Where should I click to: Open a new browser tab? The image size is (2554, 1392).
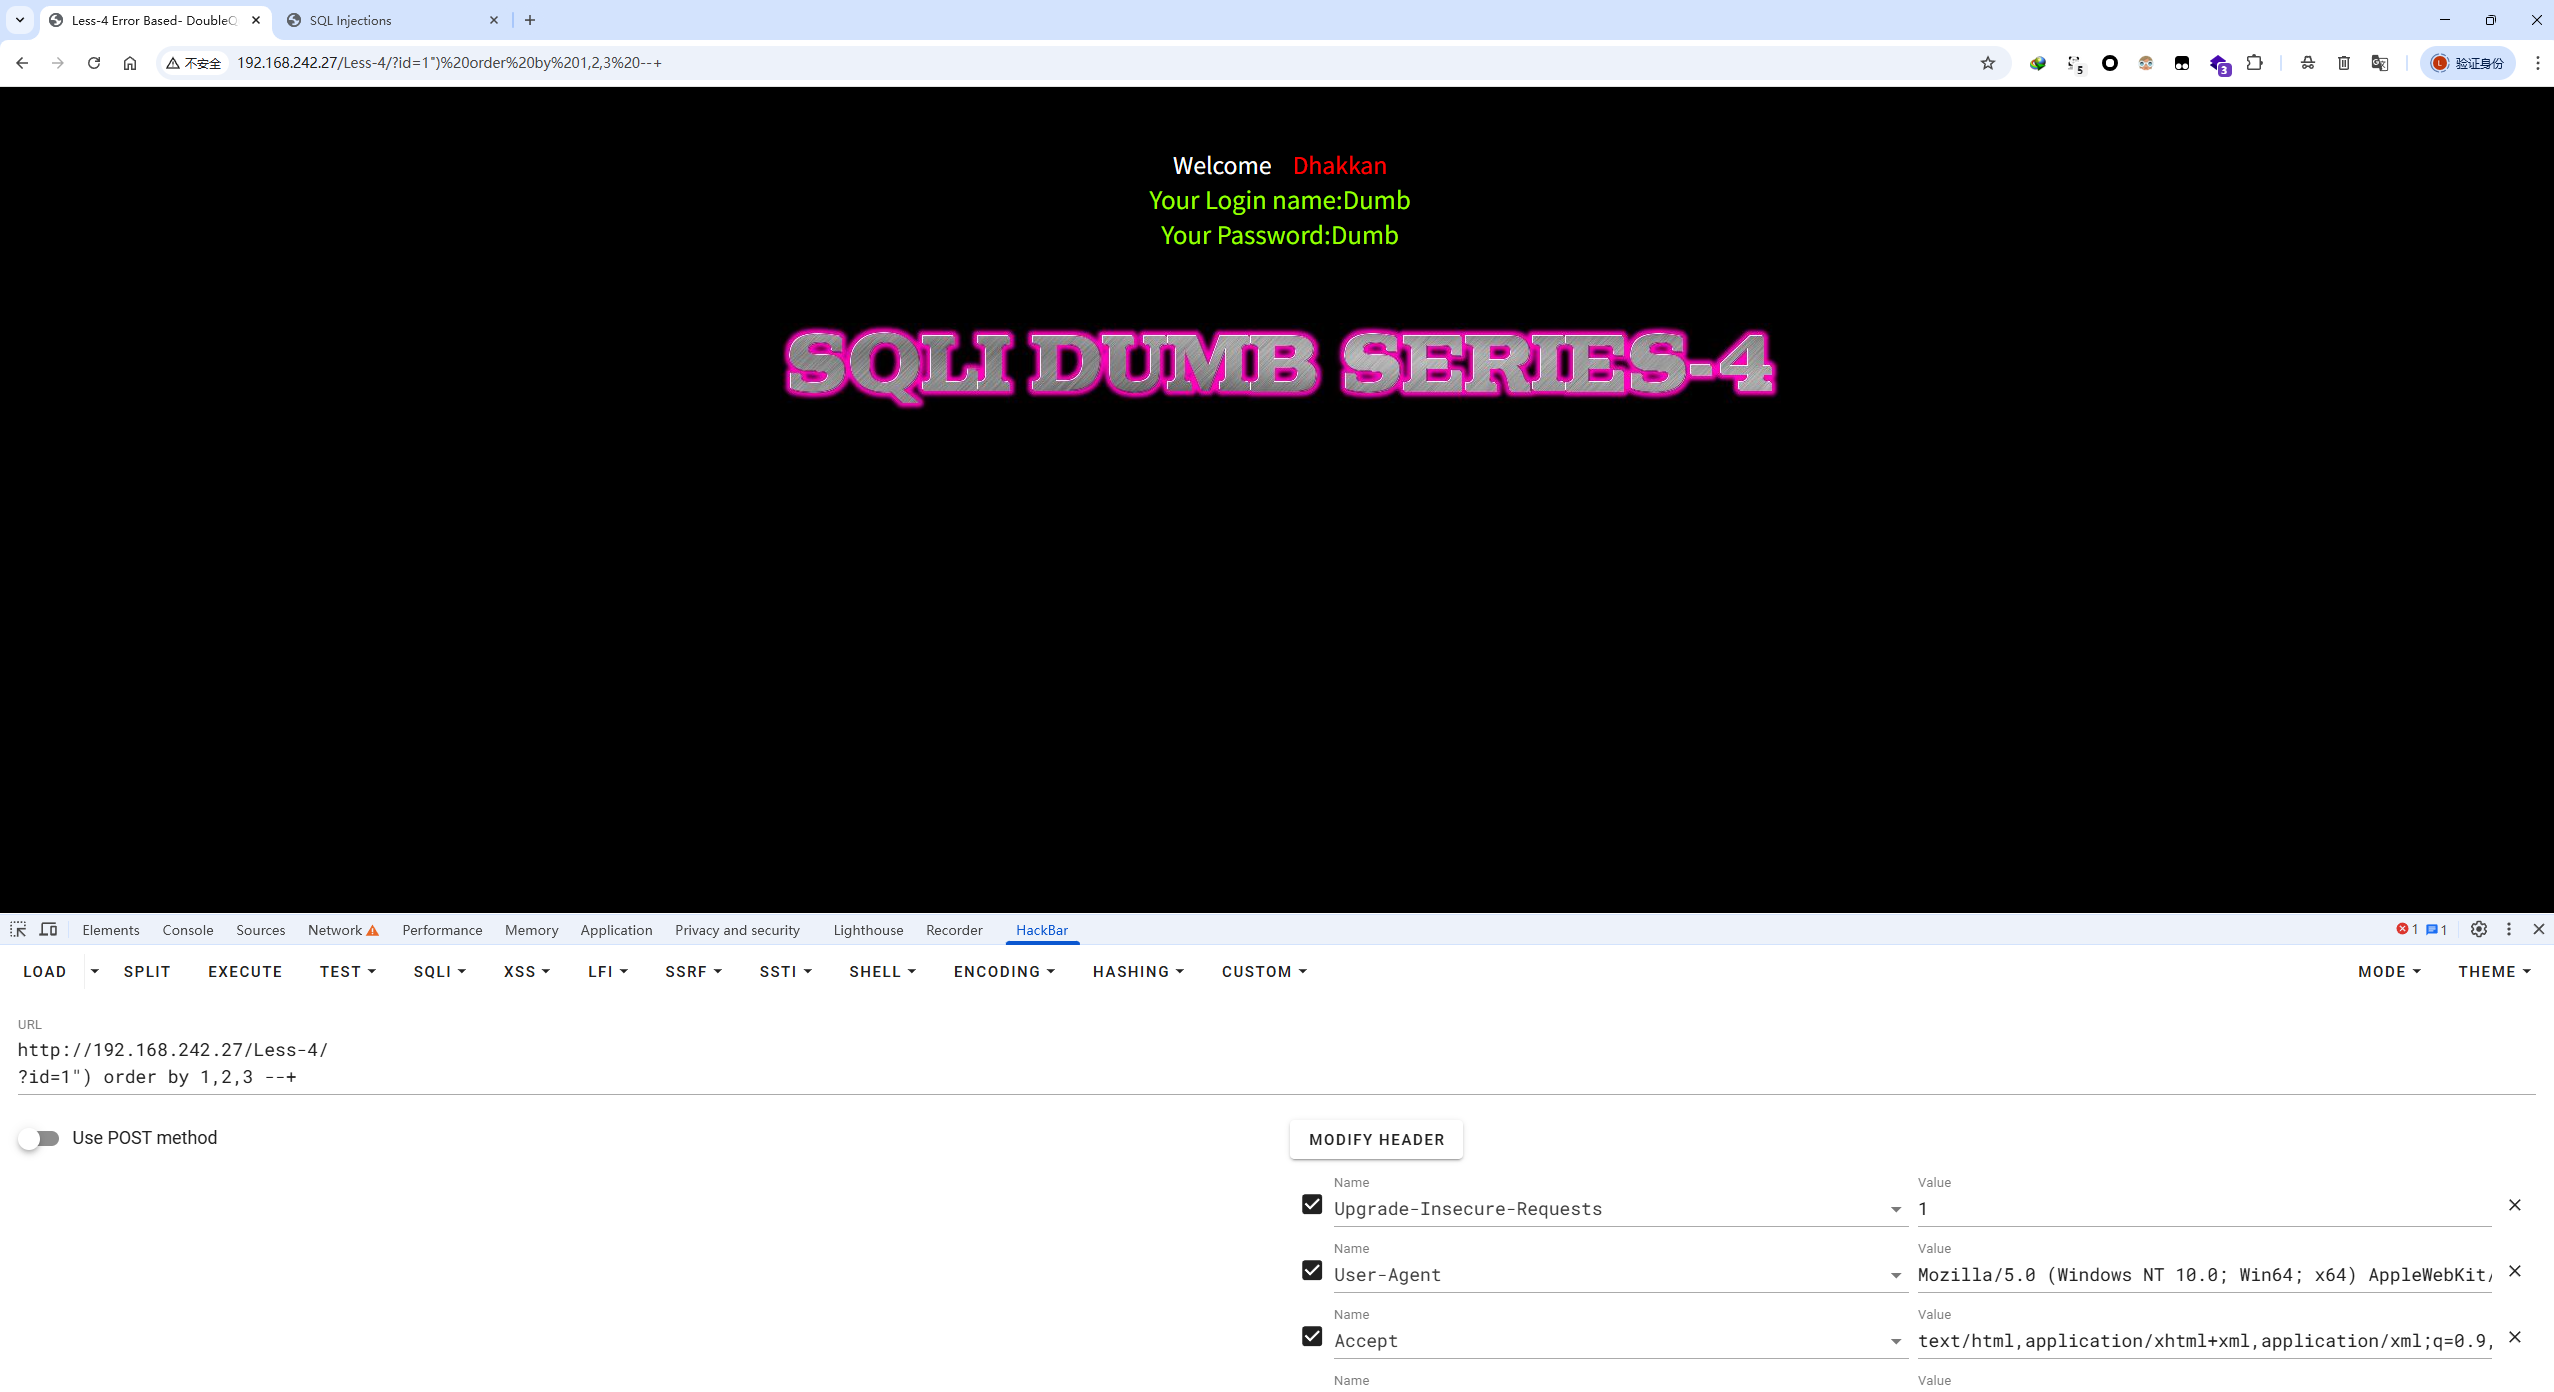(x=530, y=20)
